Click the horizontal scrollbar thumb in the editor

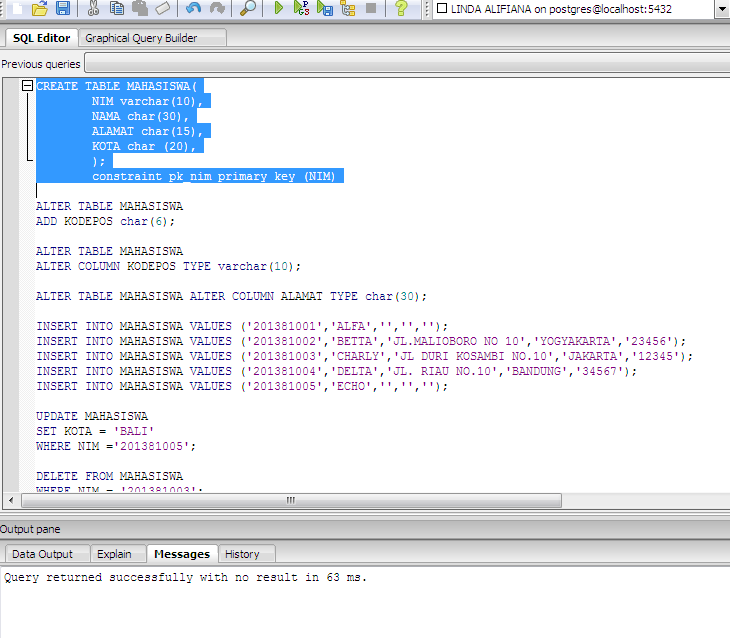(x=291, y=501)
